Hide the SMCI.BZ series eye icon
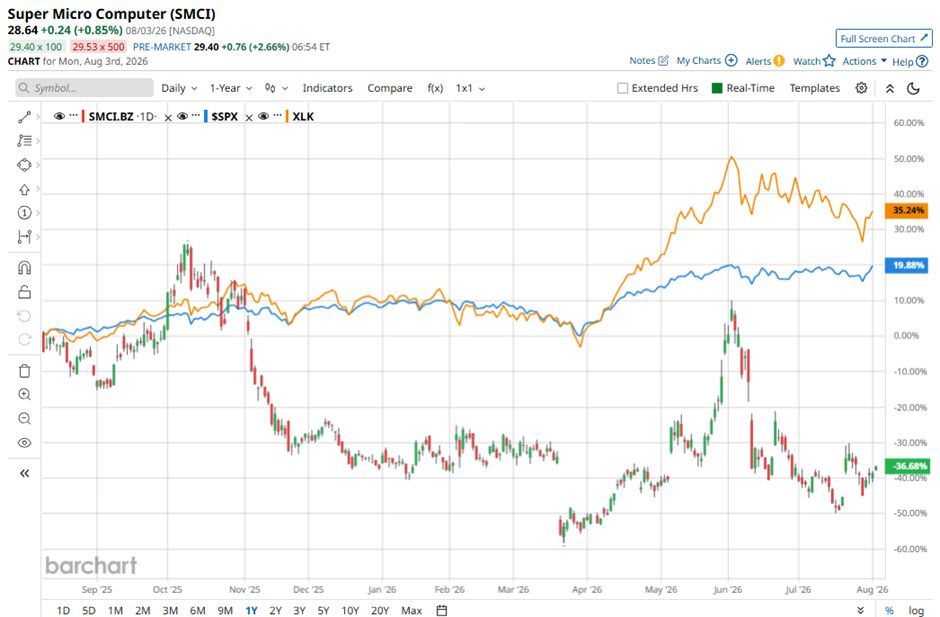Image resolution: width=940 pixels, height=617 pixels. click(x=59, y=116)
